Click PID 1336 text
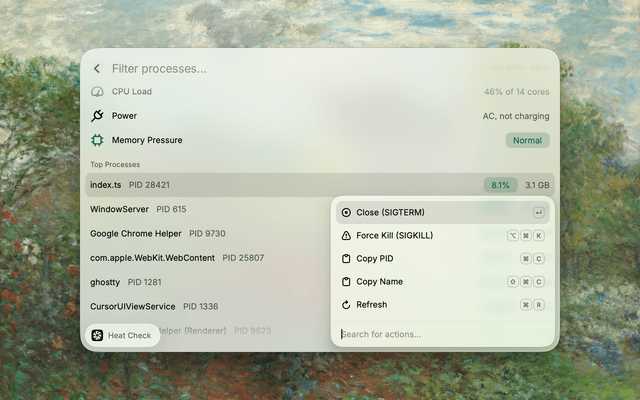The height and width of the screenshot is (400, 640). click(201, 307)
